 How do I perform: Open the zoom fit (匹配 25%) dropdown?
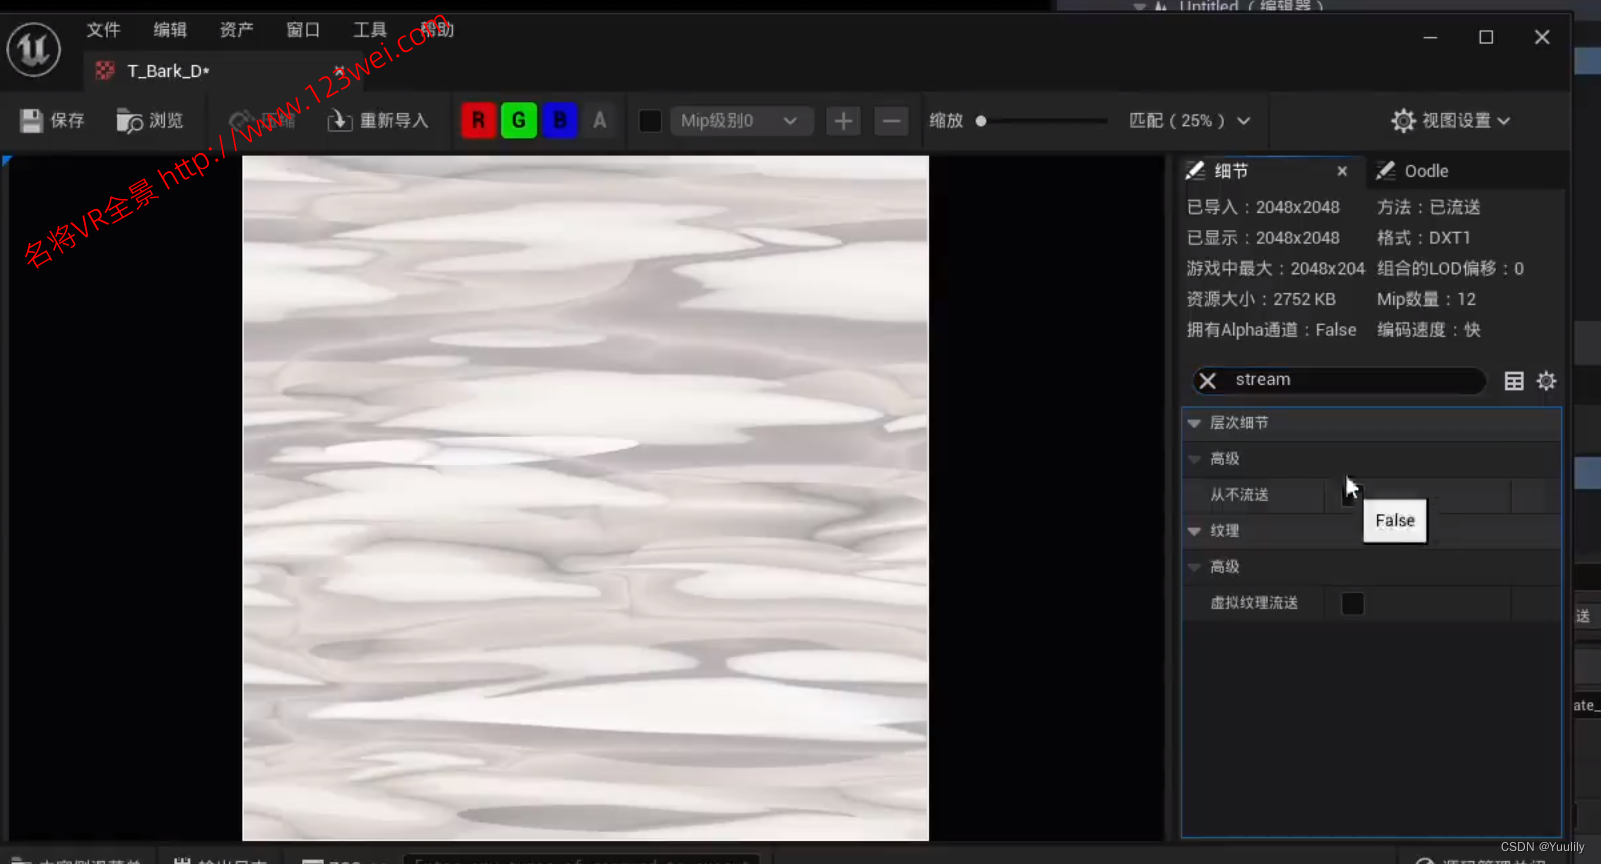coord(1189,121)
